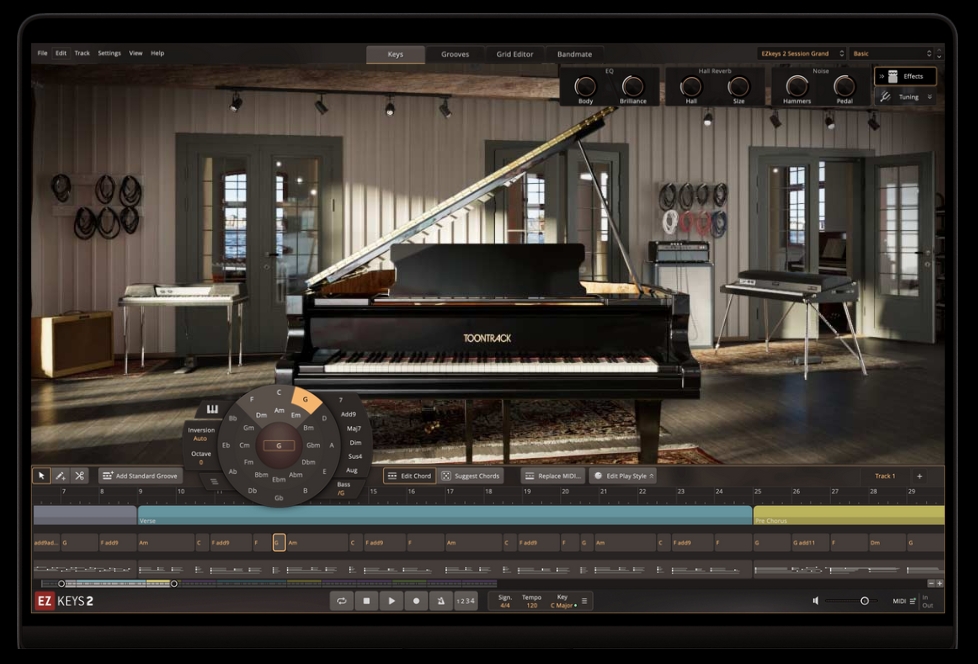Adjust the reverb Size knob
The image size is (978, 664).
738,86
